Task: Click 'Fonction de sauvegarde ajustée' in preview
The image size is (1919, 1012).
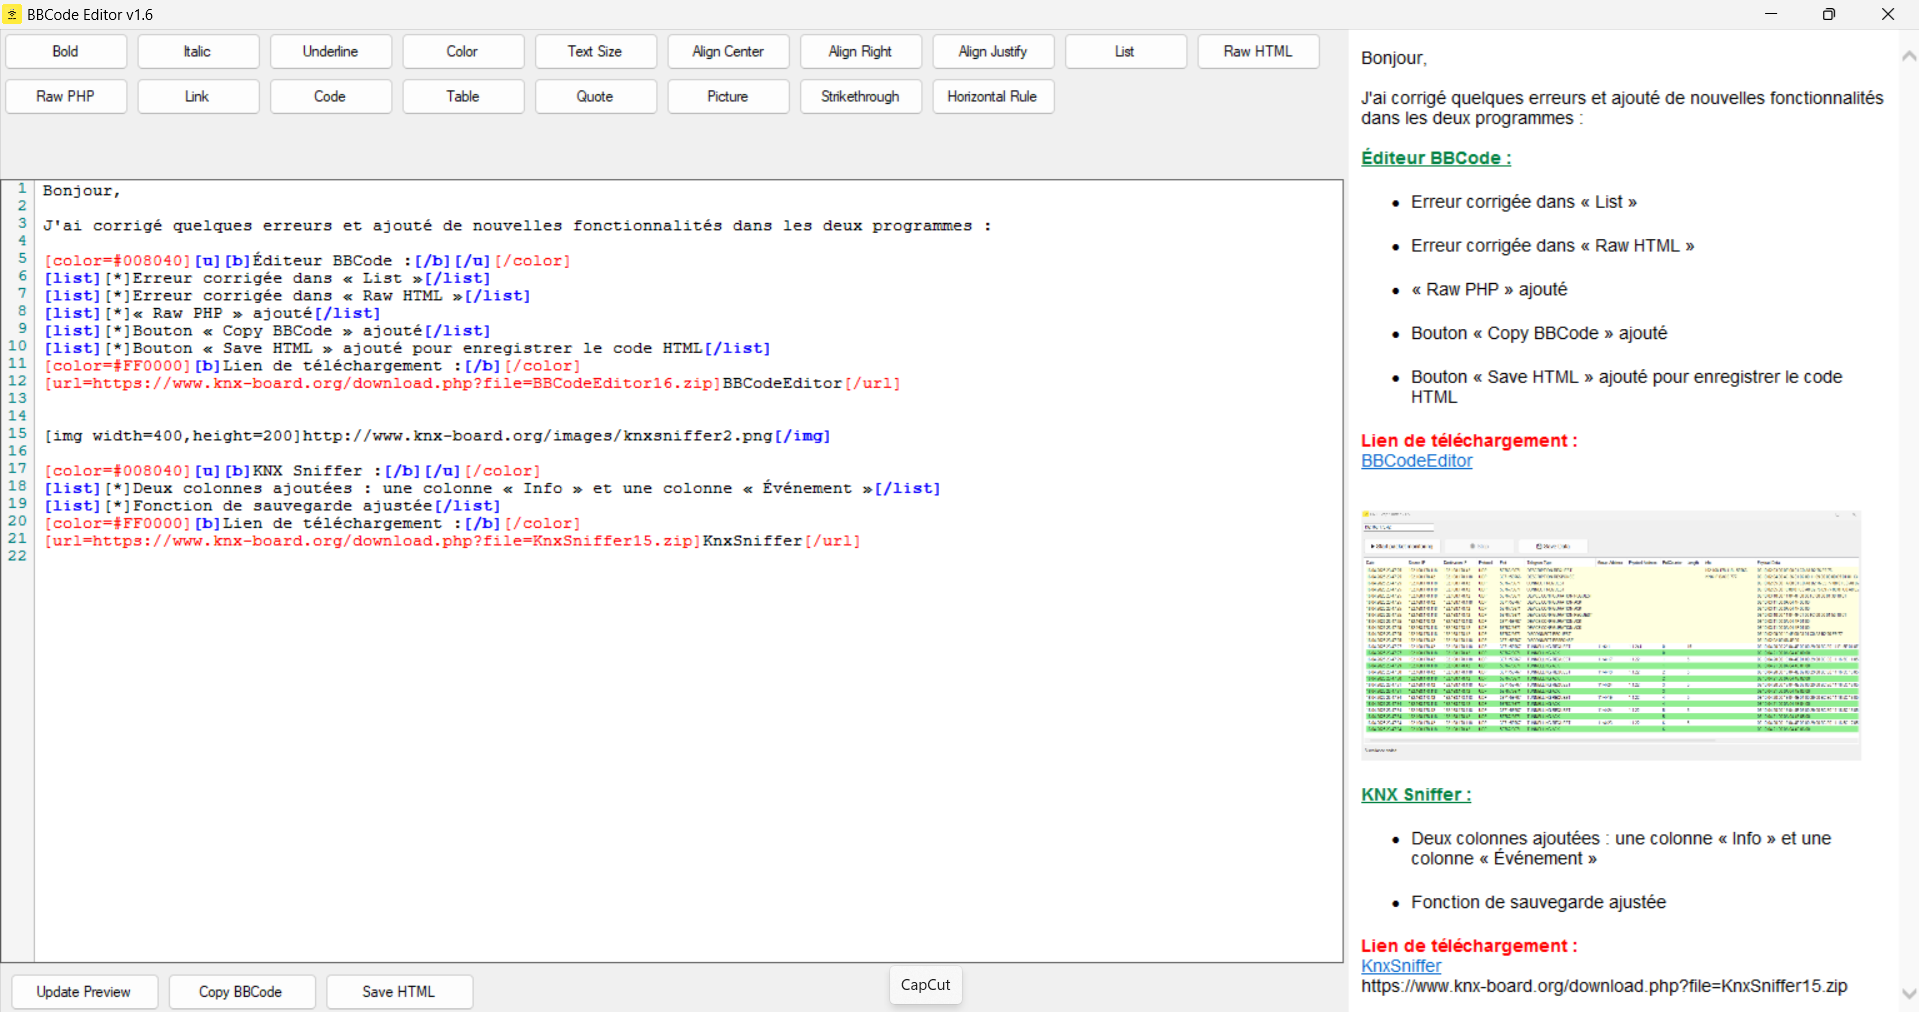Action: (x=1538, y=902)
